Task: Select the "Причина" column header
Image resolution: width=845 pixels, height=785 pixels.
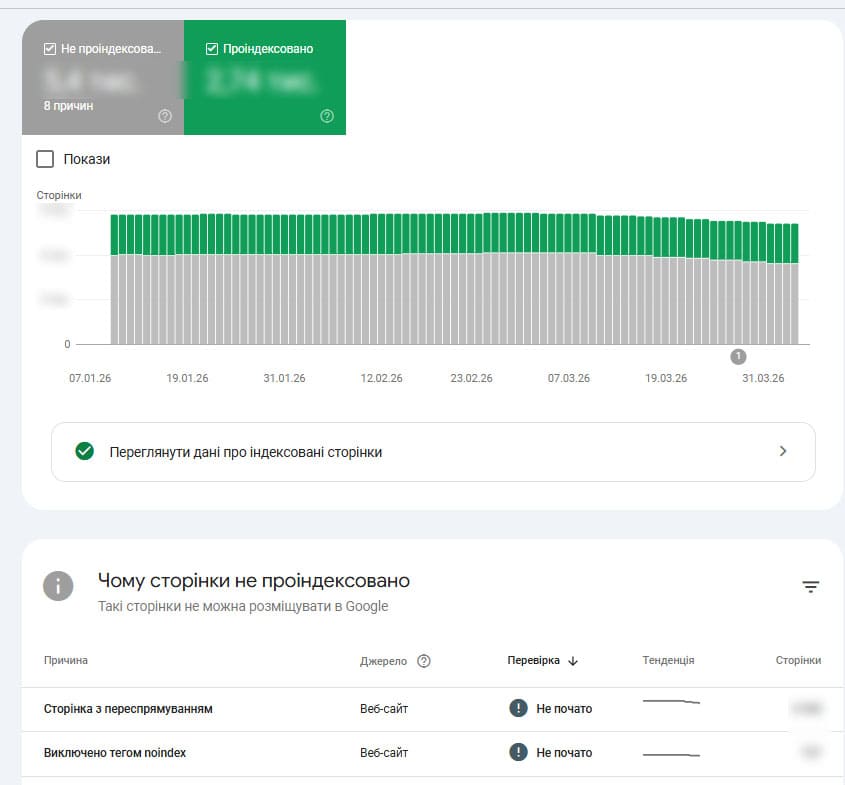Action: click(66, 660)
